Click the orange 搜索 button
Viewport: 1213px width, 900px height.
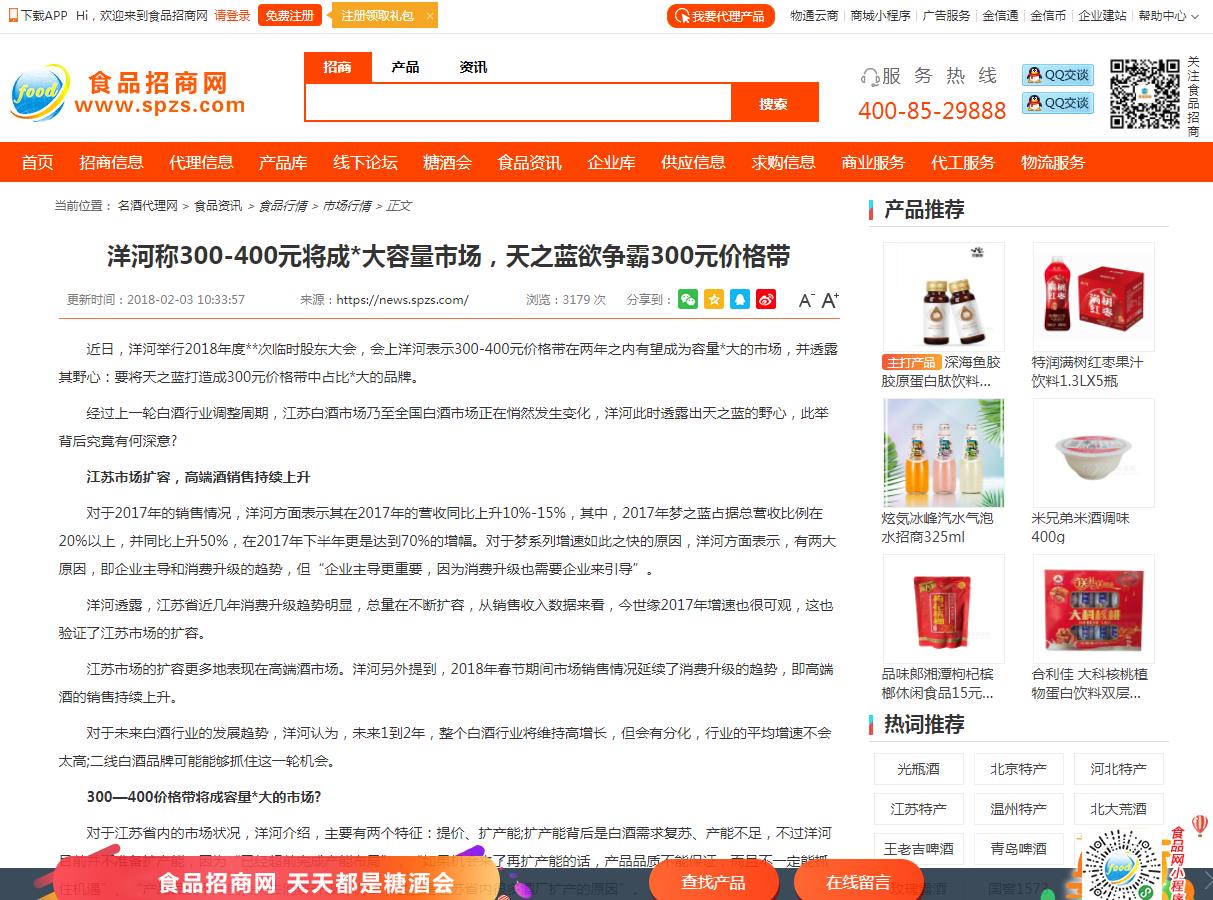pos(774,103)
